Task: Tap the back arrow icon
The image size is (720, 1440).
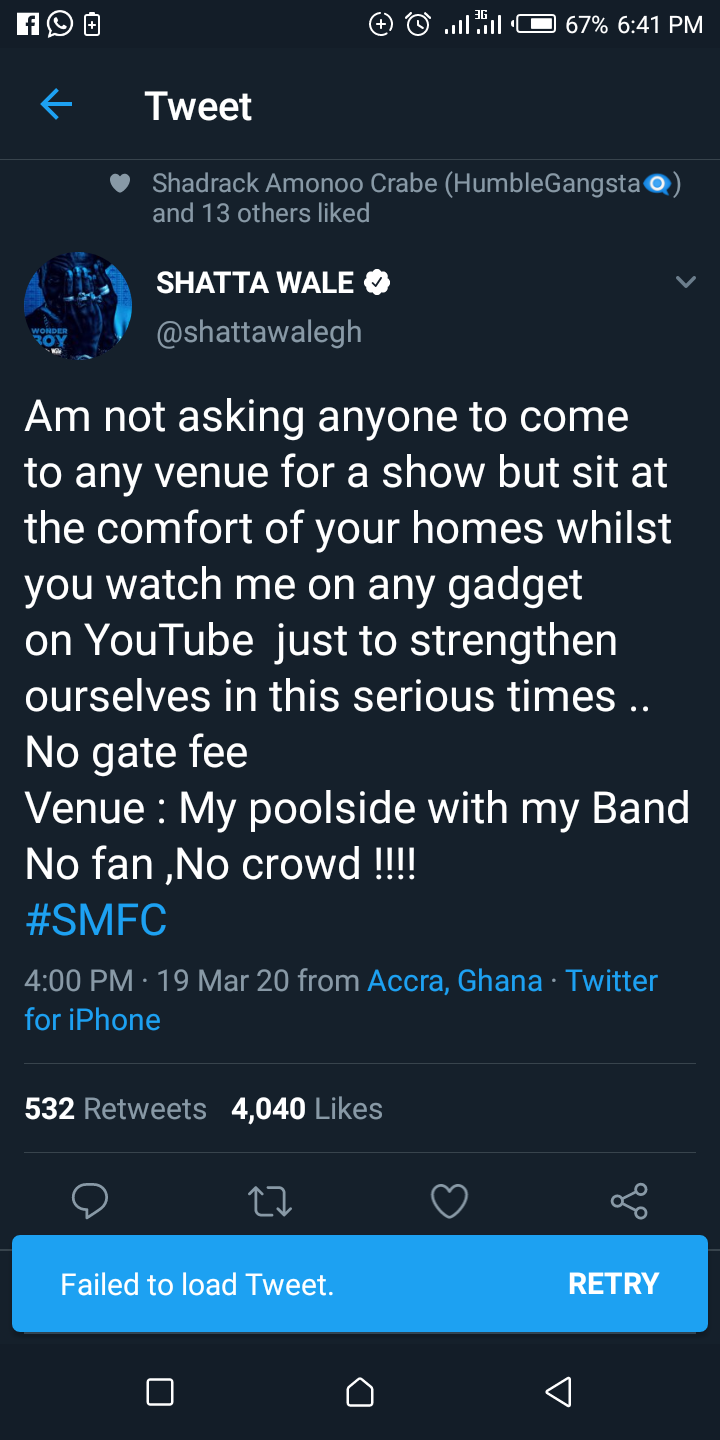Action: click(x=56, y=104)
